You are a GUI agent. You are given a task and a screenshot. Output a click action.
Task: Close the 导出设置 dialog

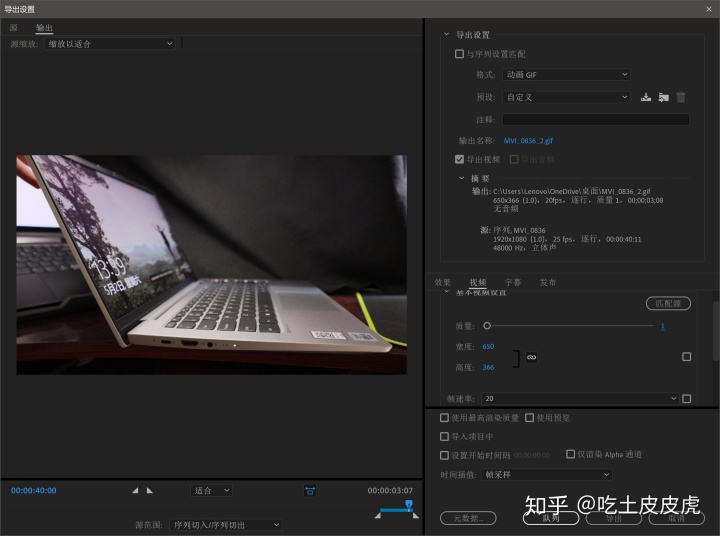pyautogui.click(x=709, y=9)
